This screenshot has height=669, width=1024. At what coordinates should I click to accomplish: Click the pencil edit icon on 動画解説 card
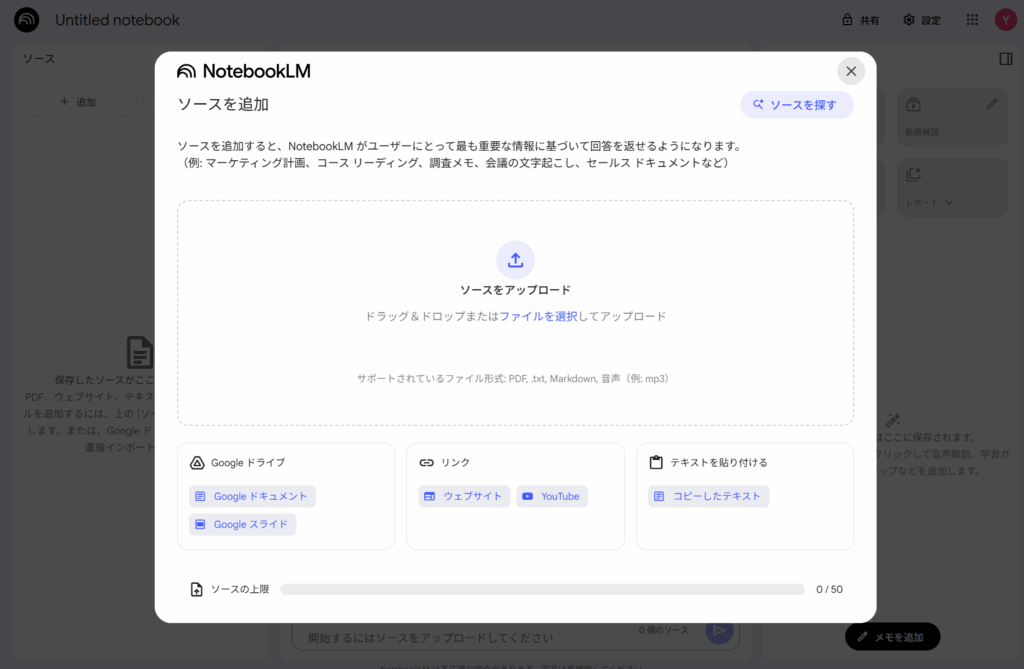point(992,104)
